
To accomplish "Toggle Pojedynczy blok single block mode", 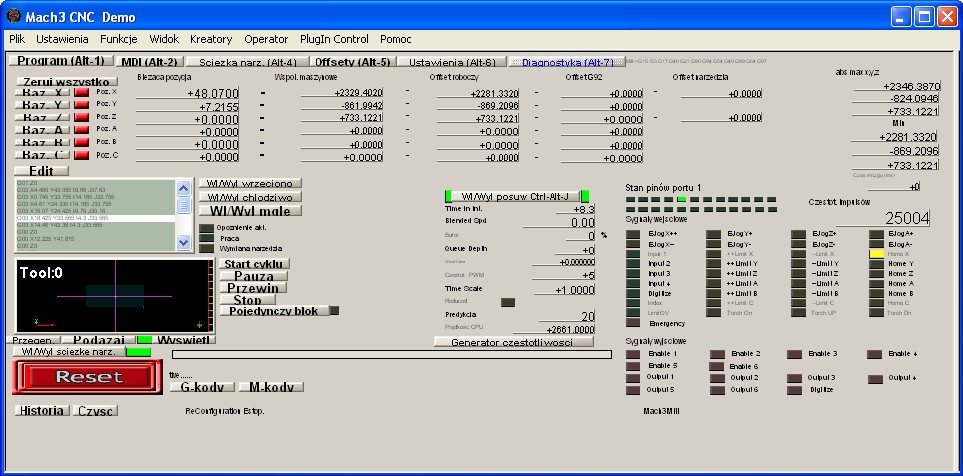I will [273, 311].
